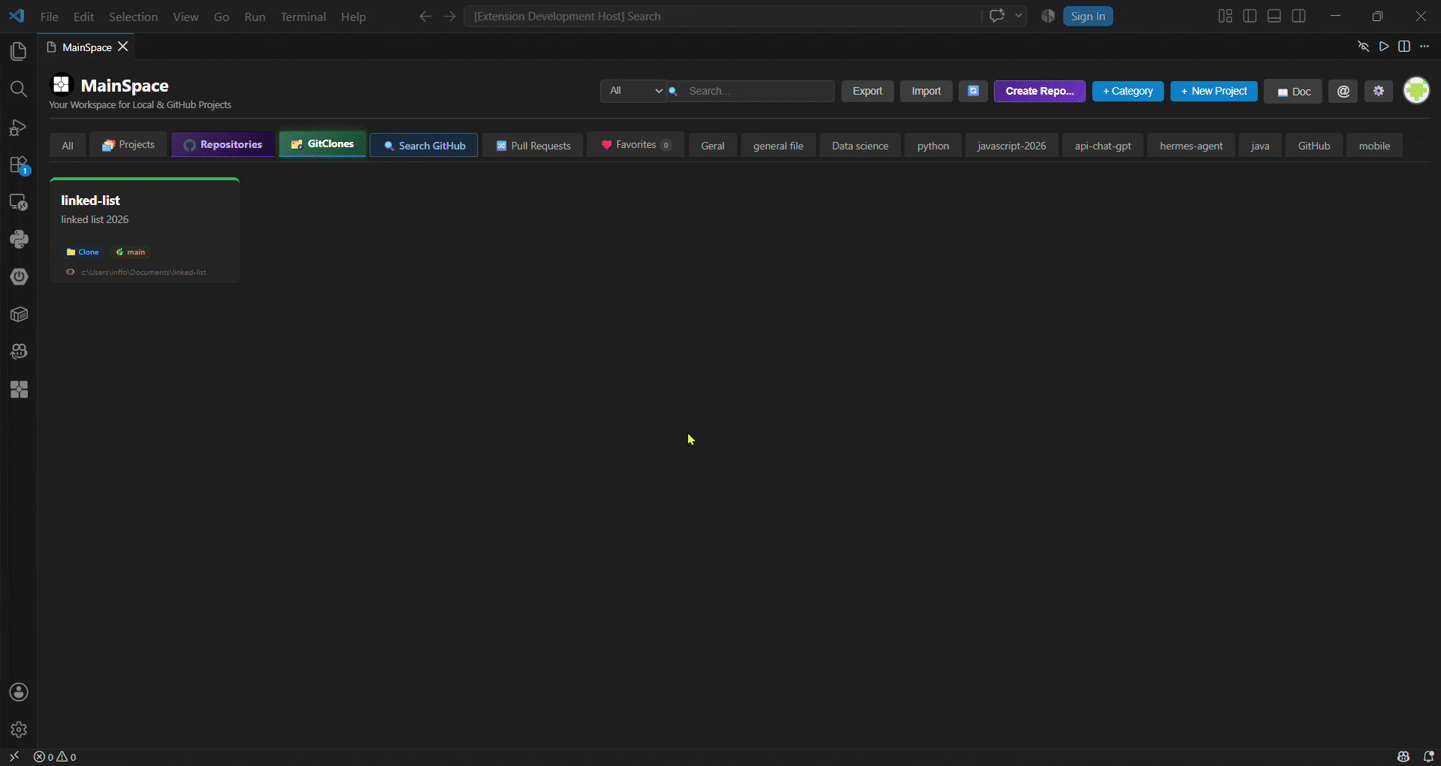
Task: Open the notifications bell in the status bar
Action: 1429,757
